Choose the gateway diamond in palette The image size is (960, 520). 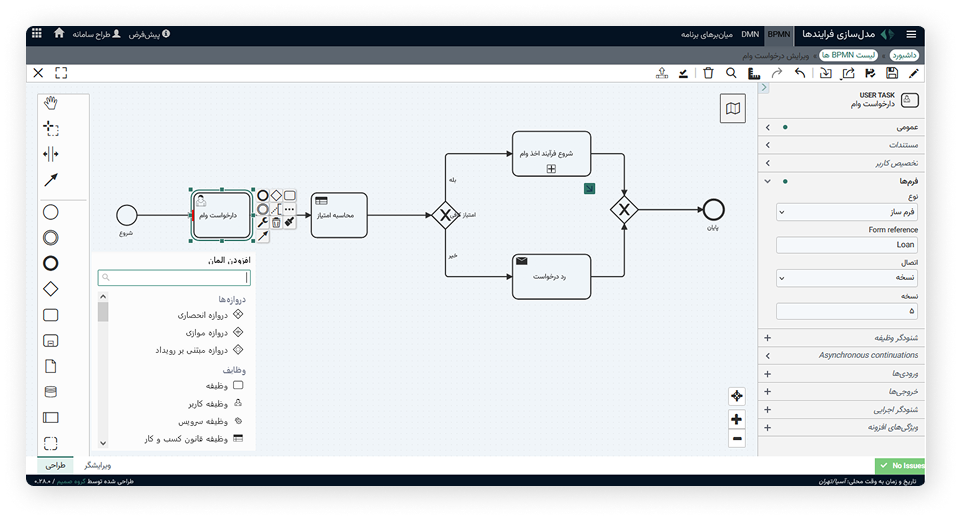pos(51,288)
